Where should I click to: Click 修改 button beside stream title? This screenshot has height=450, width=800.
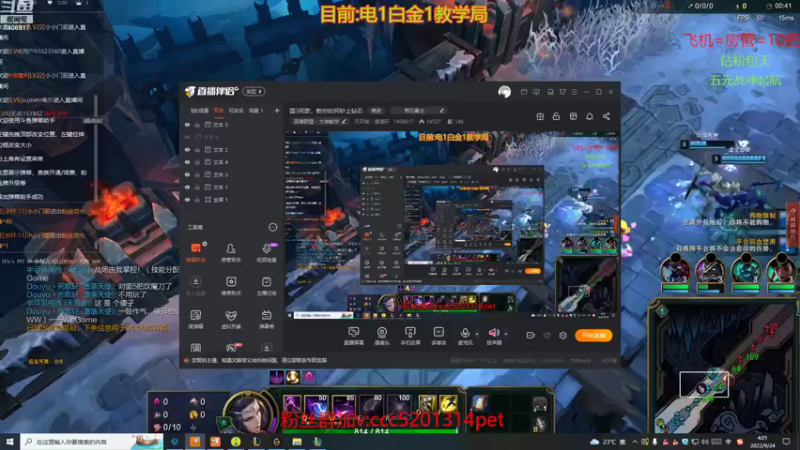pos(376,111)
